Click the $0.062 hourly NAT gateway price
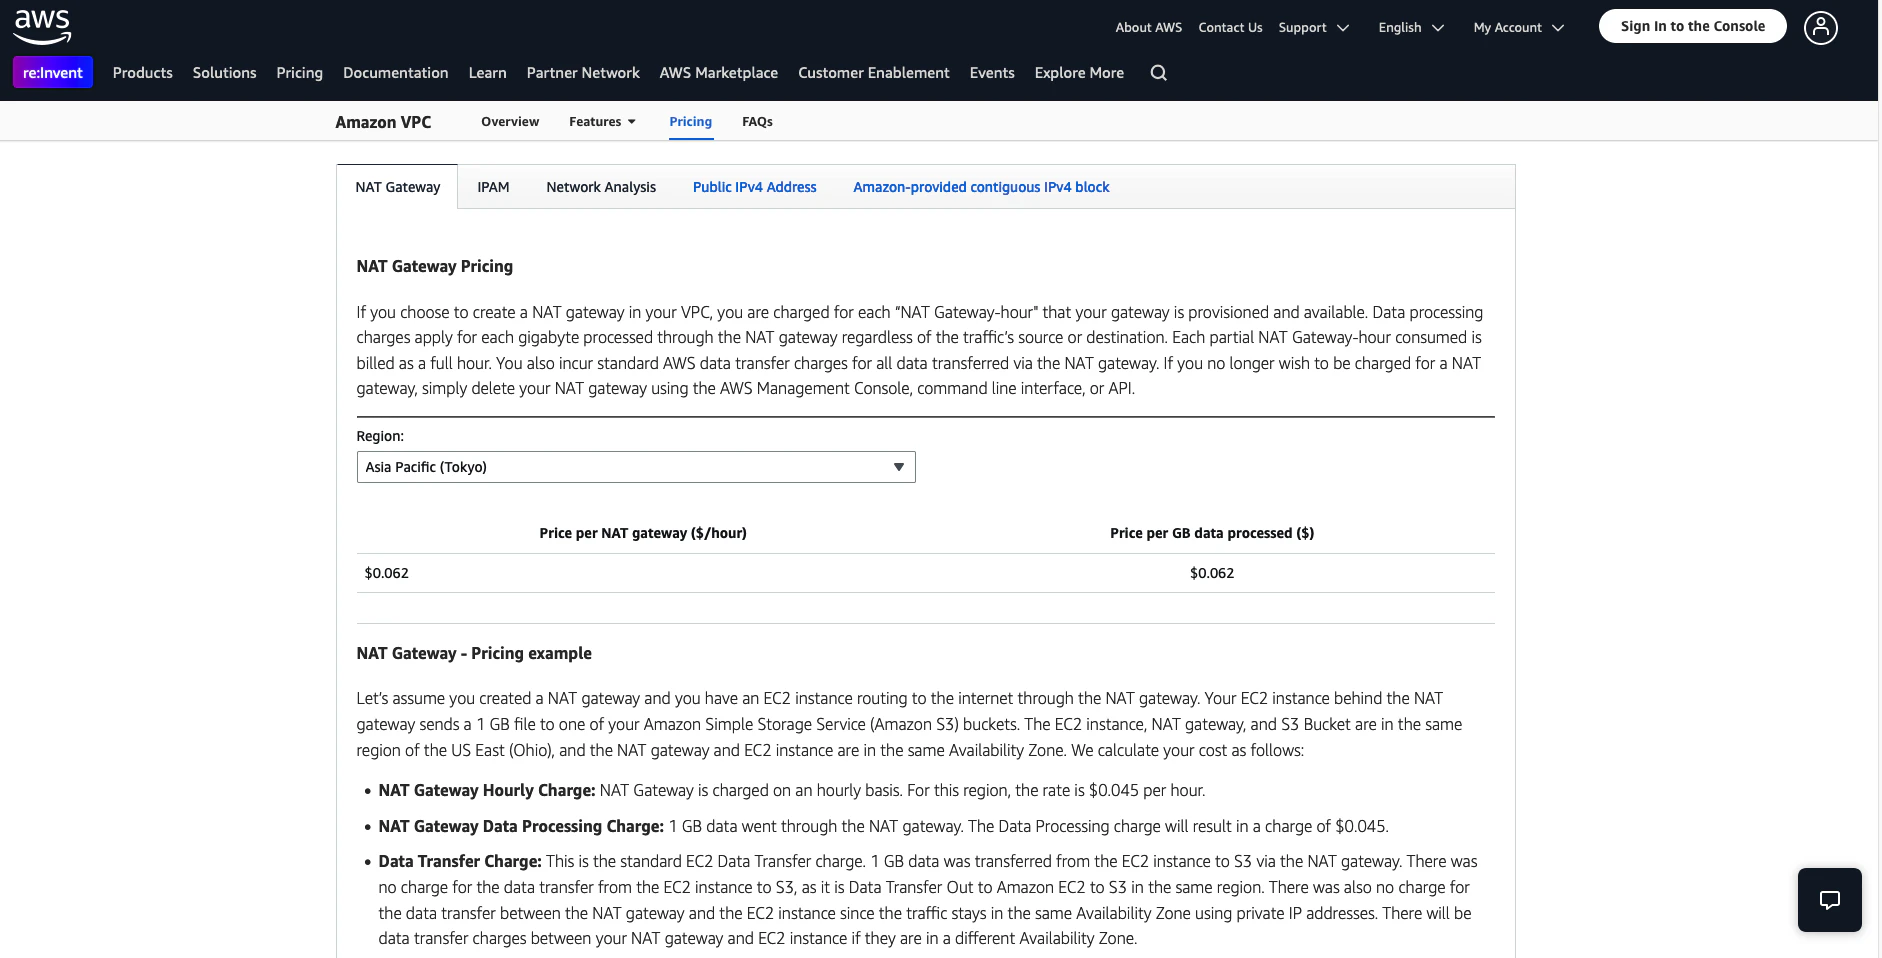1882x958 pixels. tap(387, 573)
